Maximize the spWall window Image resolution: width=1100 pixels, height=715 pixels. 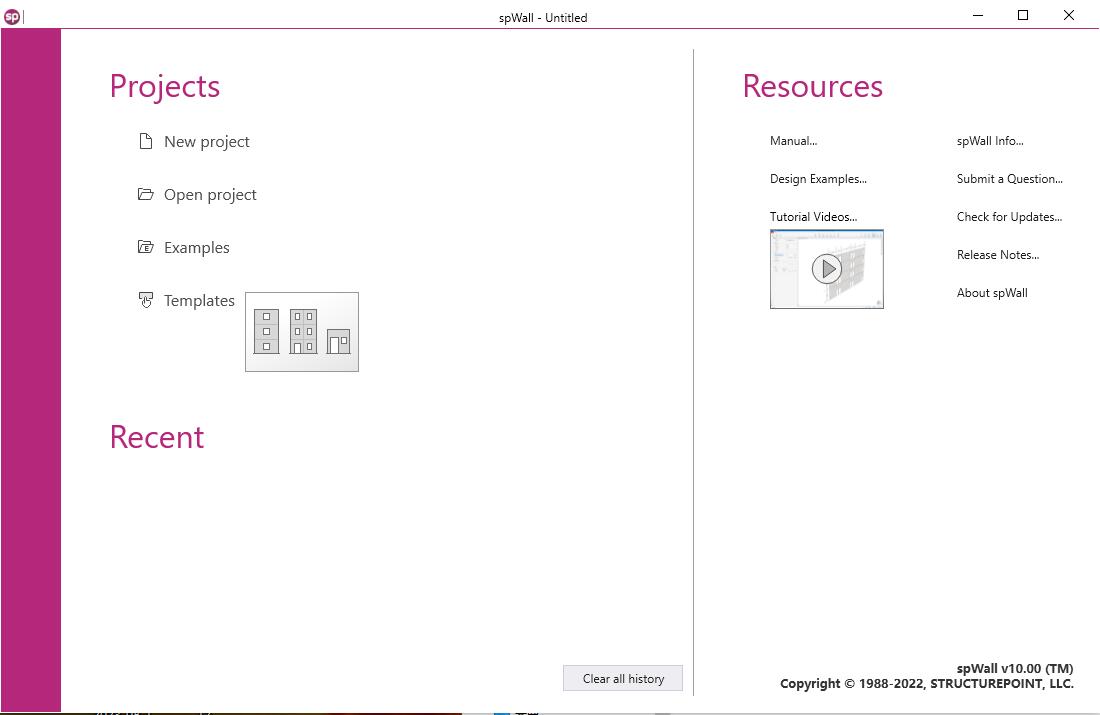(1023, 15)
